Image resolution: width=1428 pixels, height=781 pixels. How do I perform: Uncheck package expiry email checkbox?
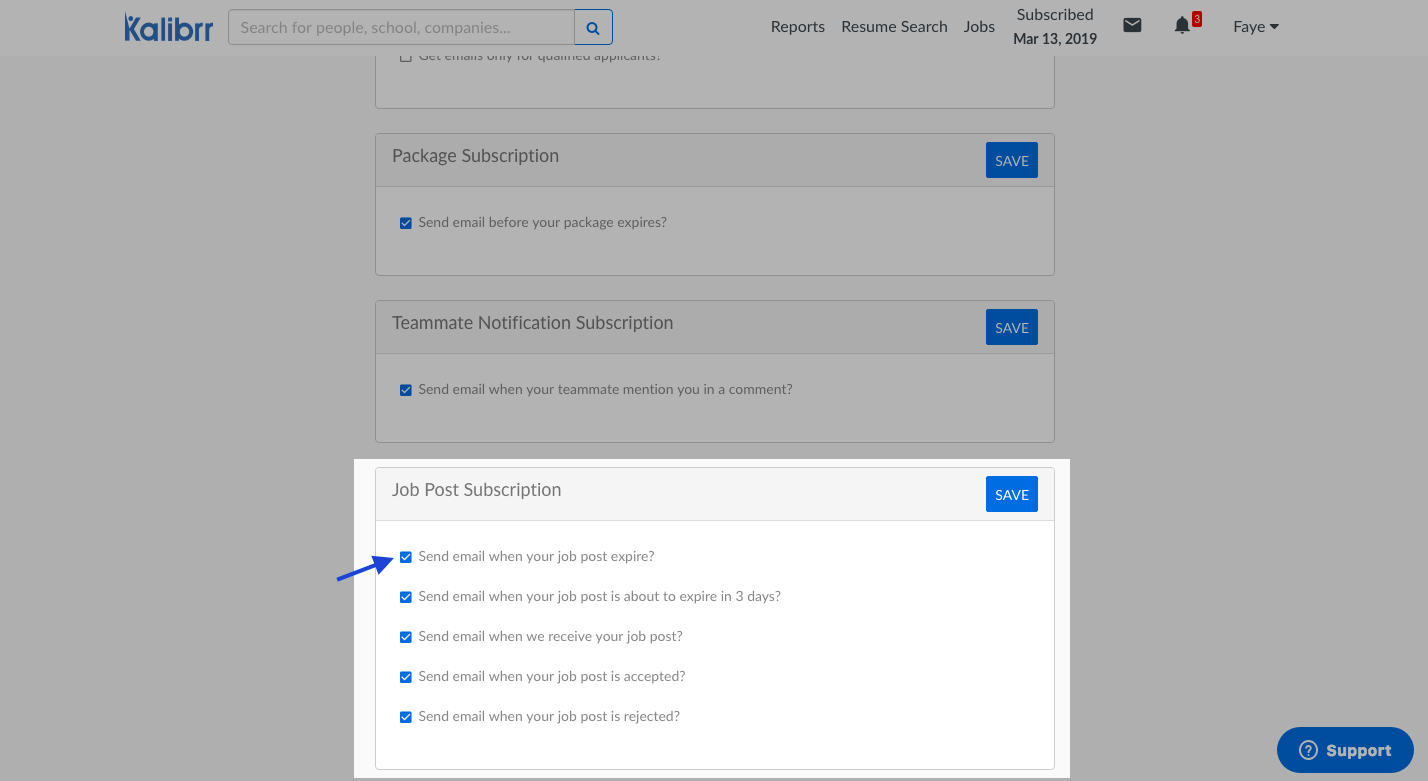406,223
